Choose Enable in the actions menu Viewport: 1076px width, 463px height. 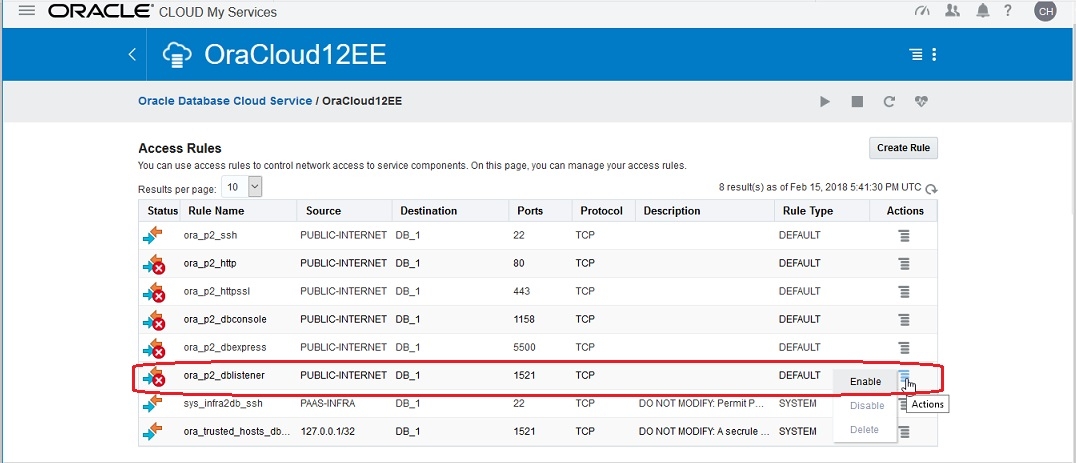click(x=865, y=381)
